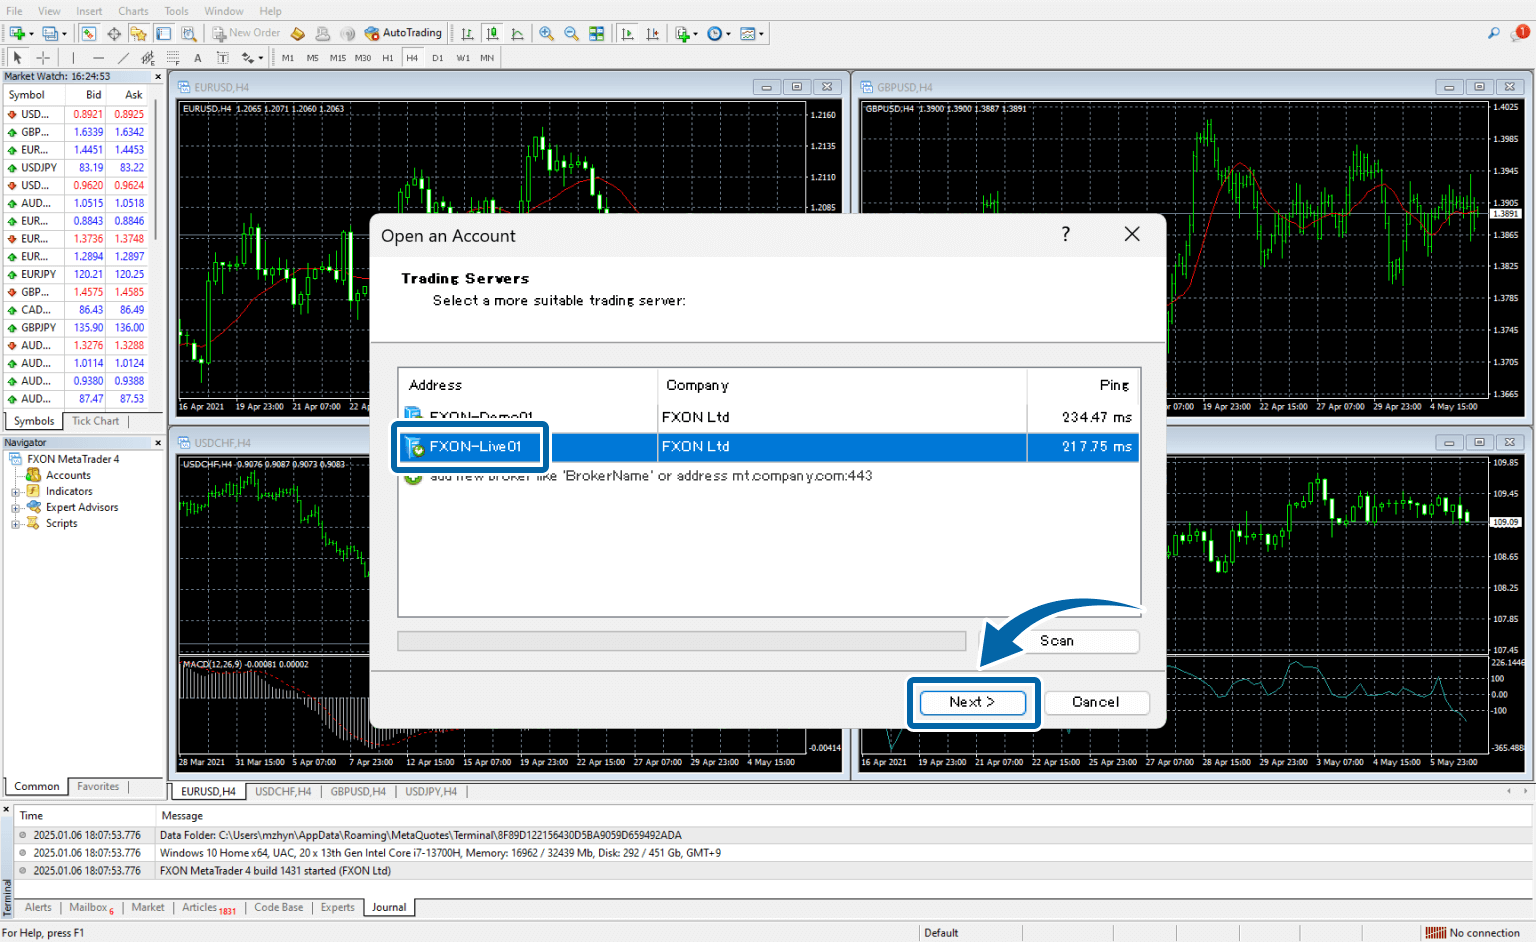Viewport: 1536px width, 942px height.
Task: Open the Charts menu
Action: [x=133, y=11]
